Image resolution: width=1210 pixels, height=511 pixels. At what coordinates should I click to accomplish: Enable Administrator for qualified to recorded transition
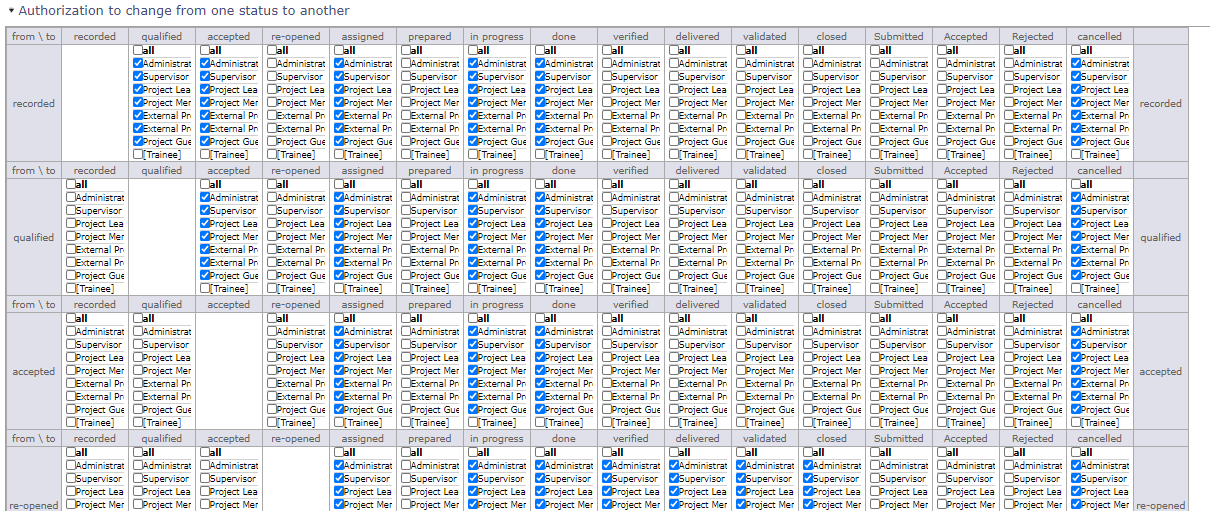pos(72,197)
